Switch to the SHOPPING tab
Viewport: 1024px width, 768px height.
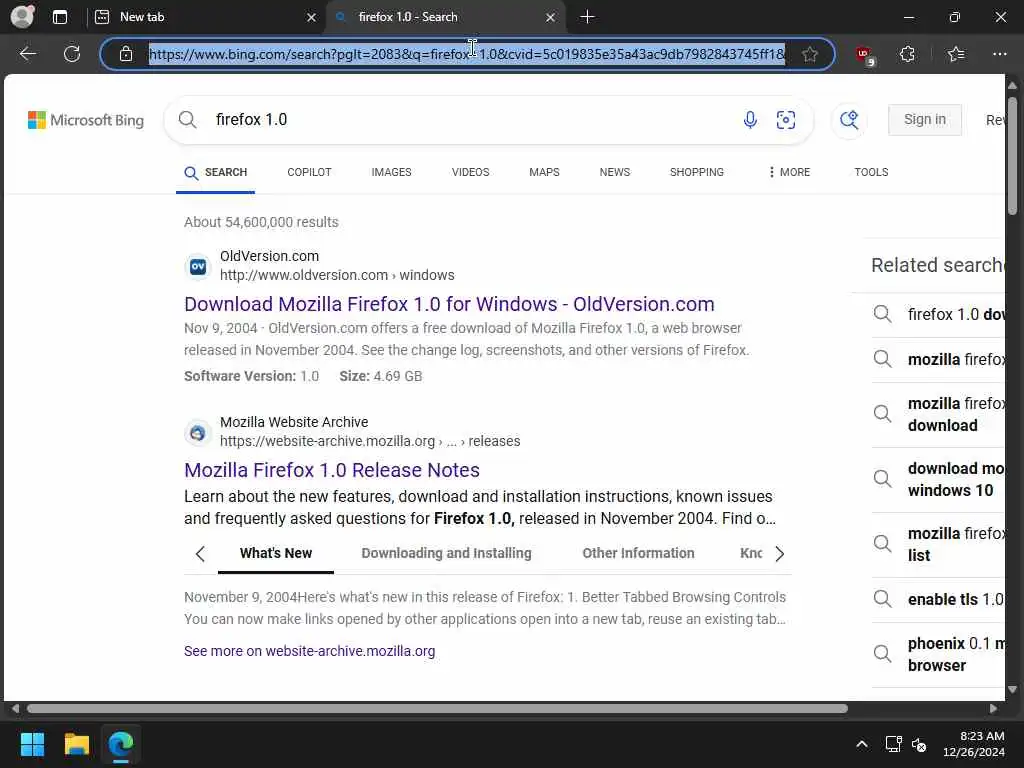coord(696,172)
